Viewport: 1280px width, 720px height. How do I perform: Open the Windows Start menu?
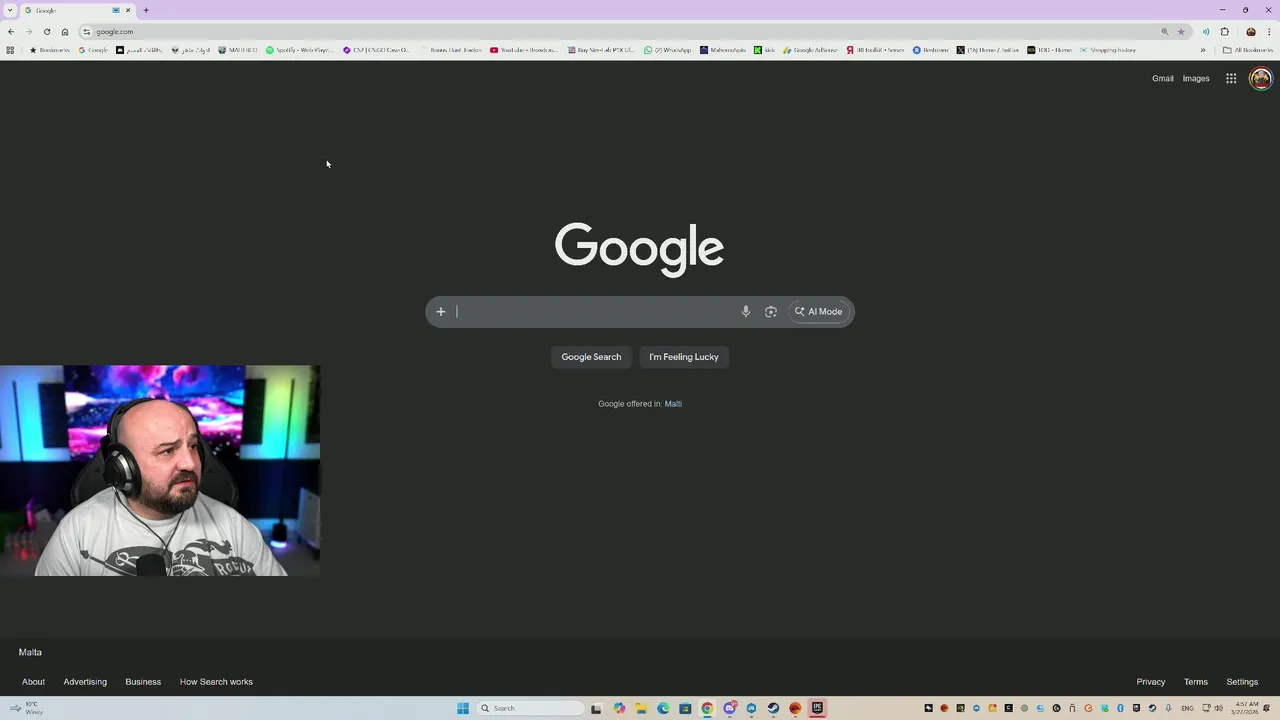(463, 708)
